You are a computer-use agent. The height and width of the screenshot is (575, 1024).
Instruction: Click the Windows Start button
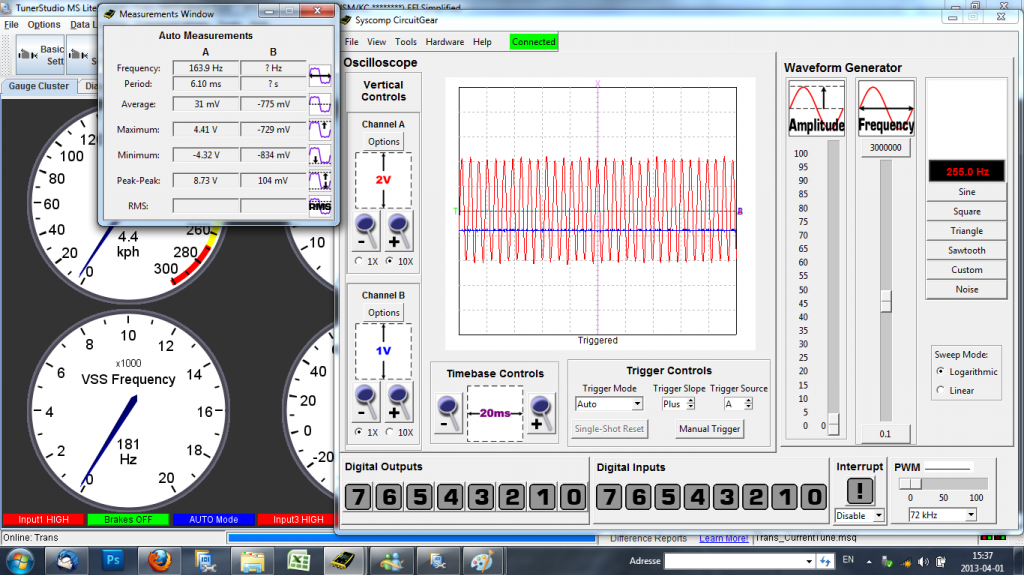coord(20,561)
